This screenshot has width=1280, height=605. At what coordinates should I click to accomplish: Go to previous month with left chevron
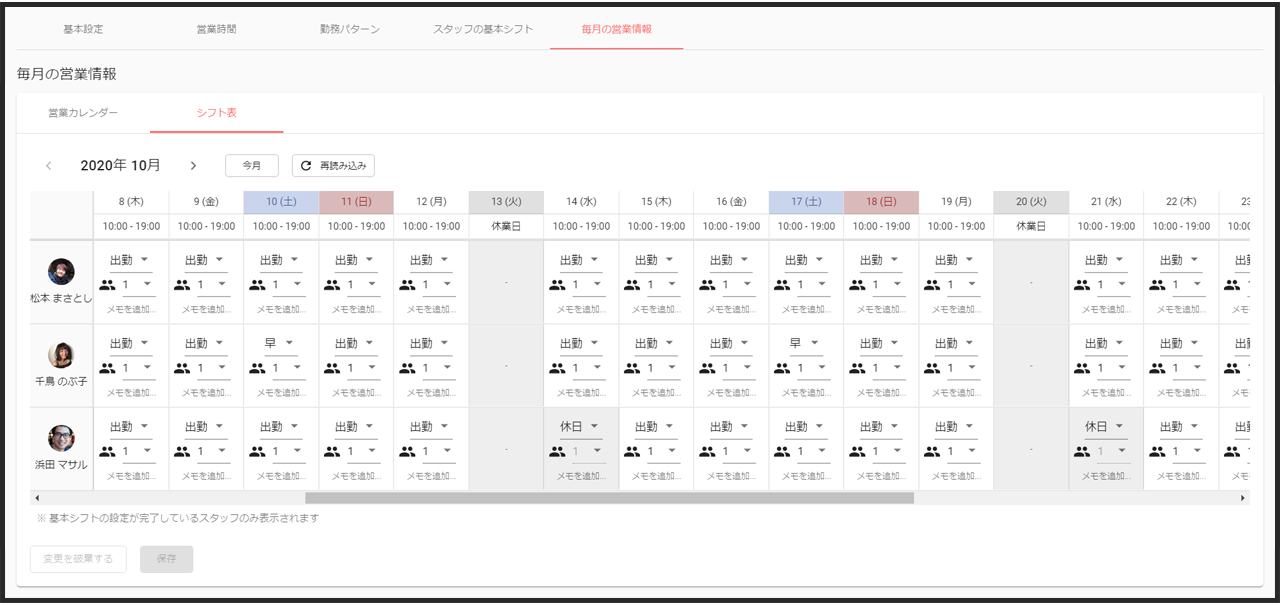[48, 166]
